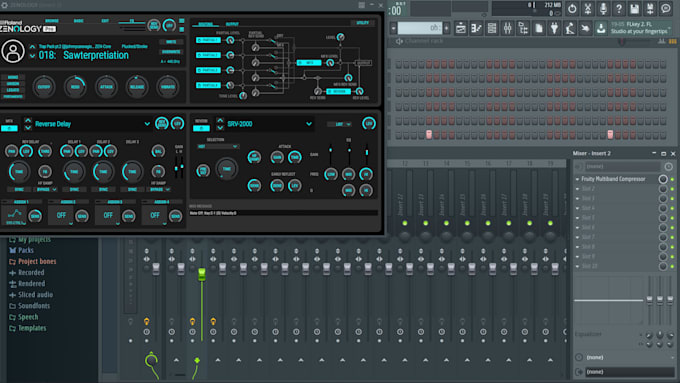680x383 pixels.
Task: Click the CUTOFF knob in Zenology
Action: [44, 87]
